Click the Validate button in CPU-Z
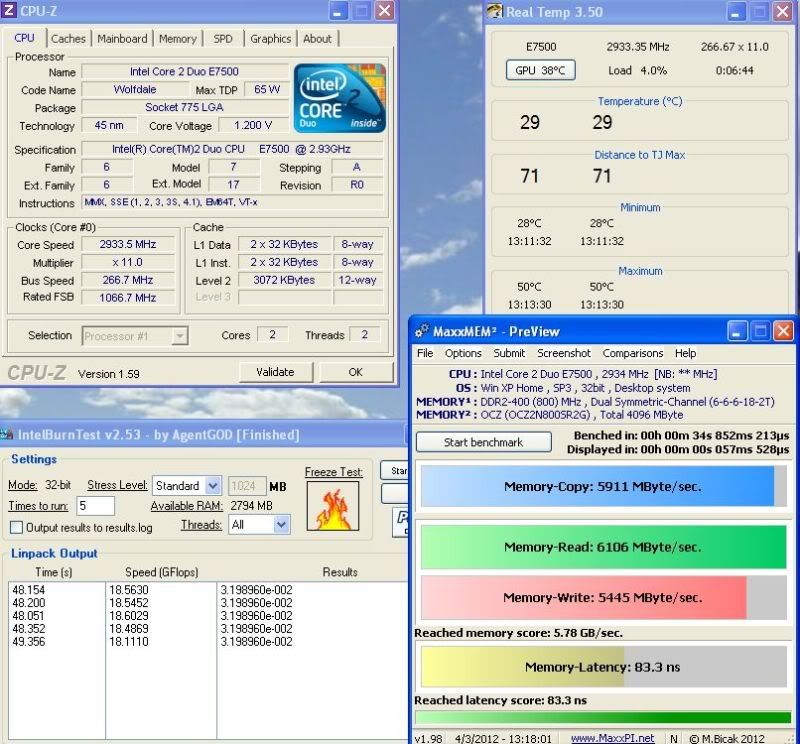This screenshot has width=800, height=744. pyautogui.click(x=276, y=372)
